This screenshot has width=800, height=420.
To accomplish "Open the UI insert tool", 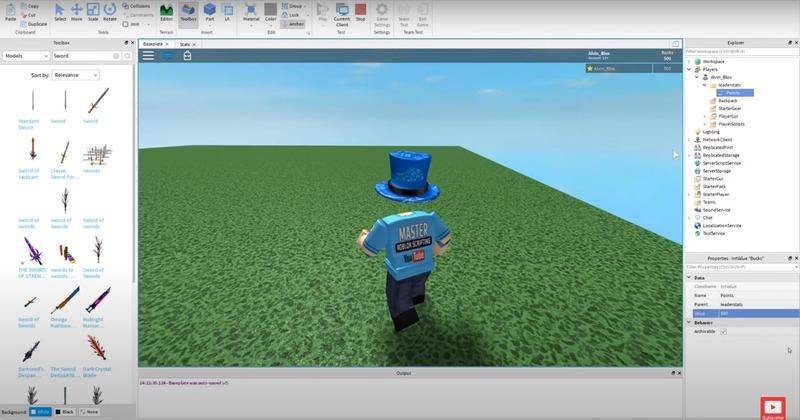I will tap(228, 12).
